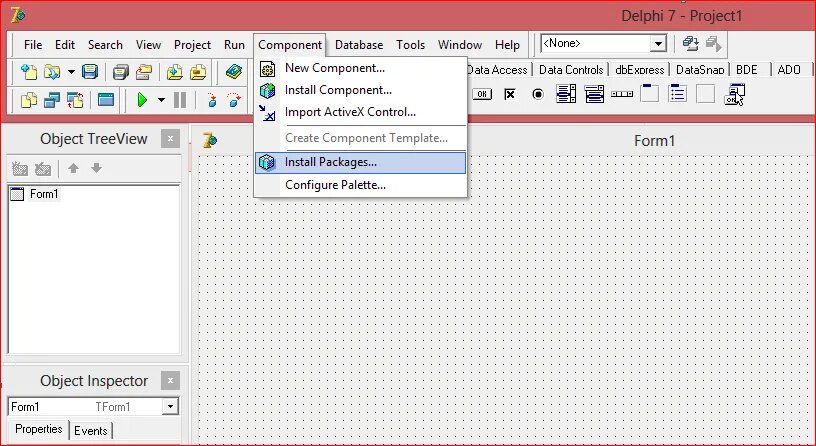The width and height of the screenshot is (816, 446).
Task: Switch to the dbExpress palette tab
Action: click(x=640, y=69)
